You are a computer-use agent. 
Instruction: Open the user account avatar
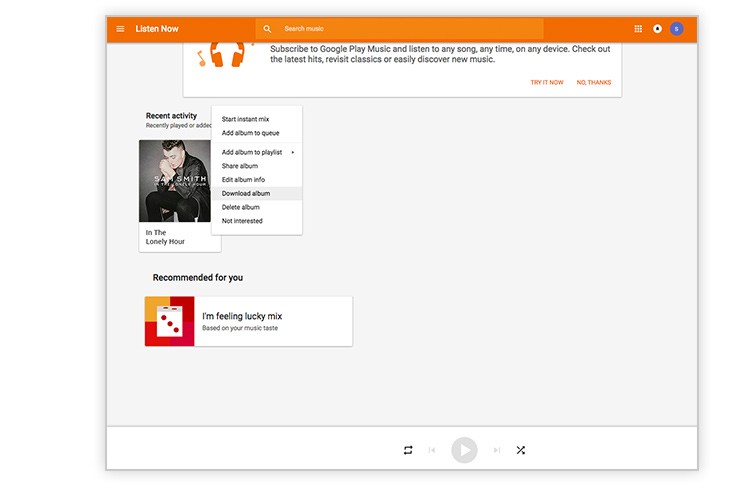(x=677, y=29)
